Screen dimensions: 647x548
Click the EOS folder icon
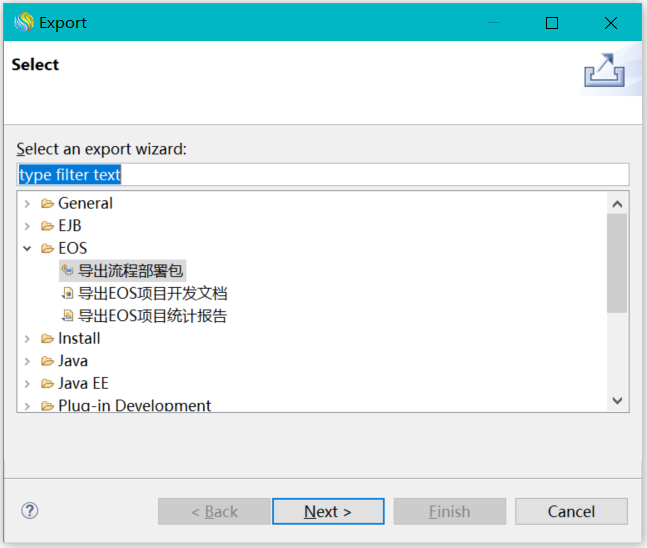click(x=47, y=248)
